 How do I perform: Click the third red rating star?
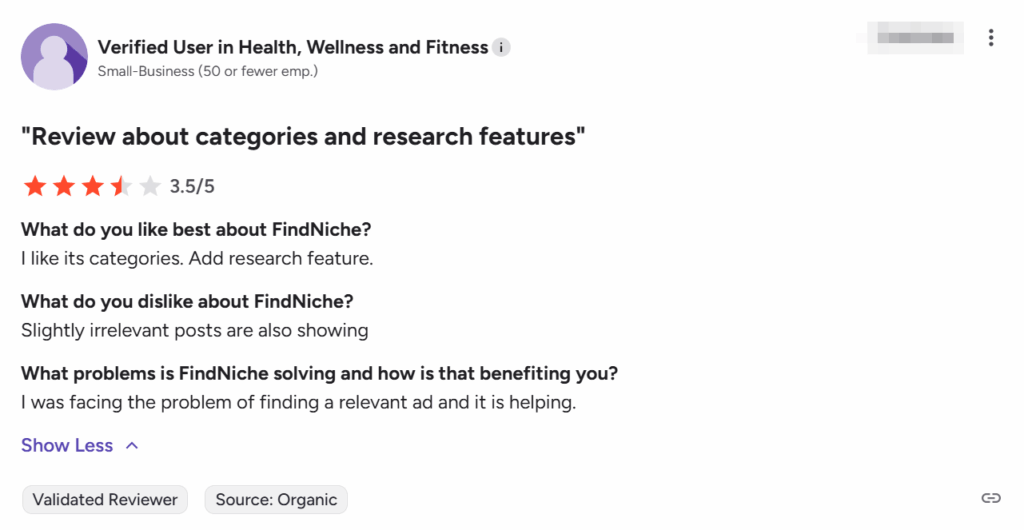[92, 186]
